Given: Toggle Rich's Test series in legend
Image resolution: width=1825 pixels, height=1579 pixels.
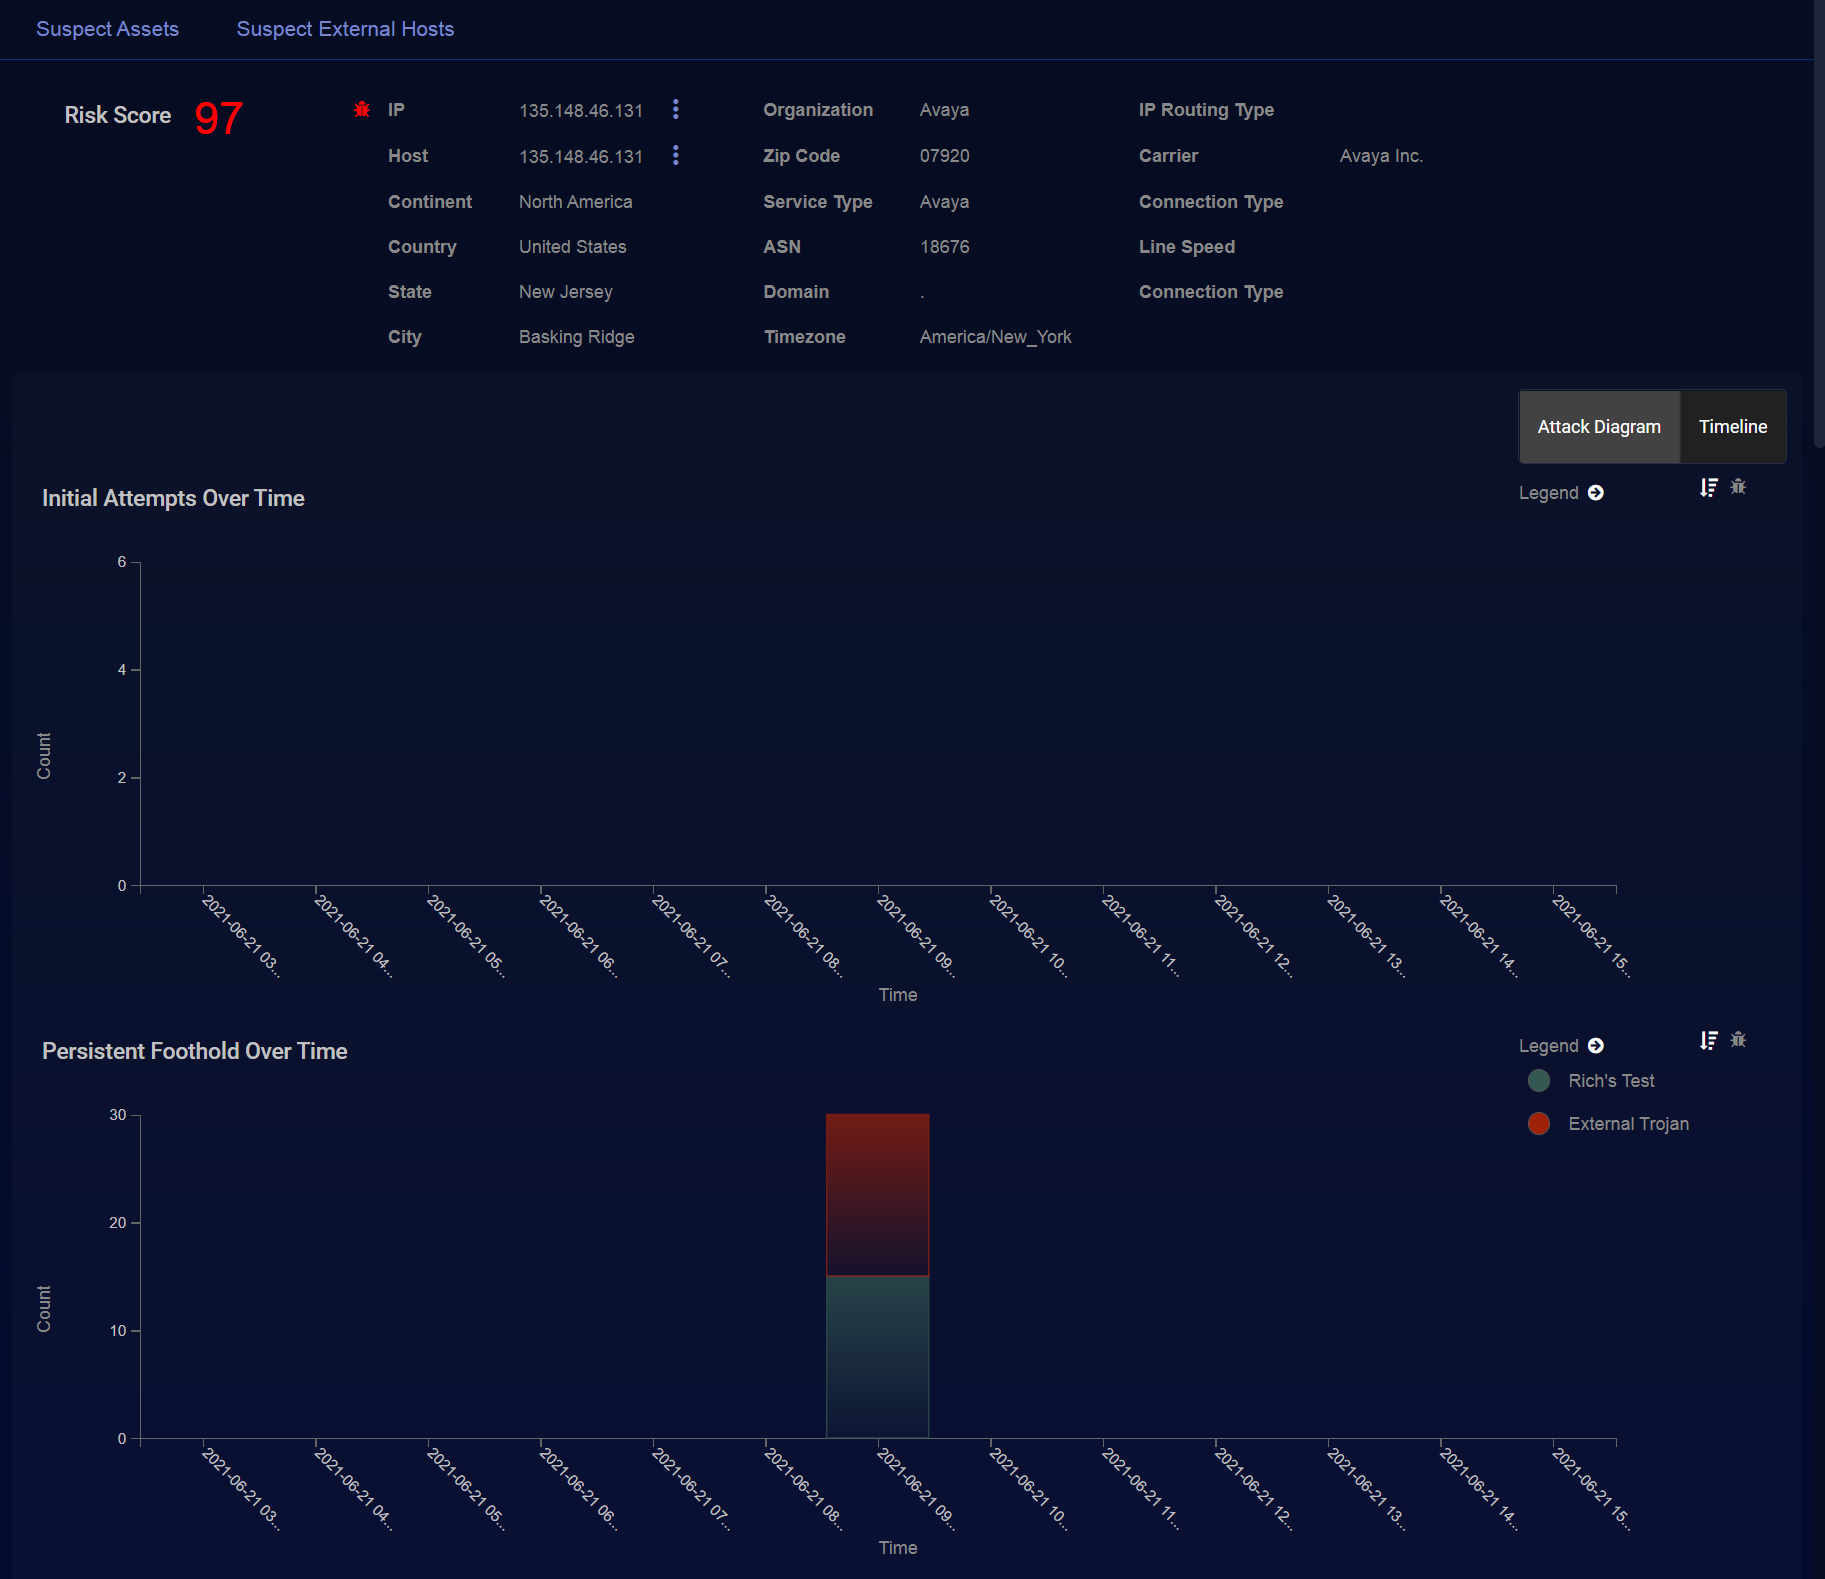Looking at the screenshot, I should point(1611,1081).
